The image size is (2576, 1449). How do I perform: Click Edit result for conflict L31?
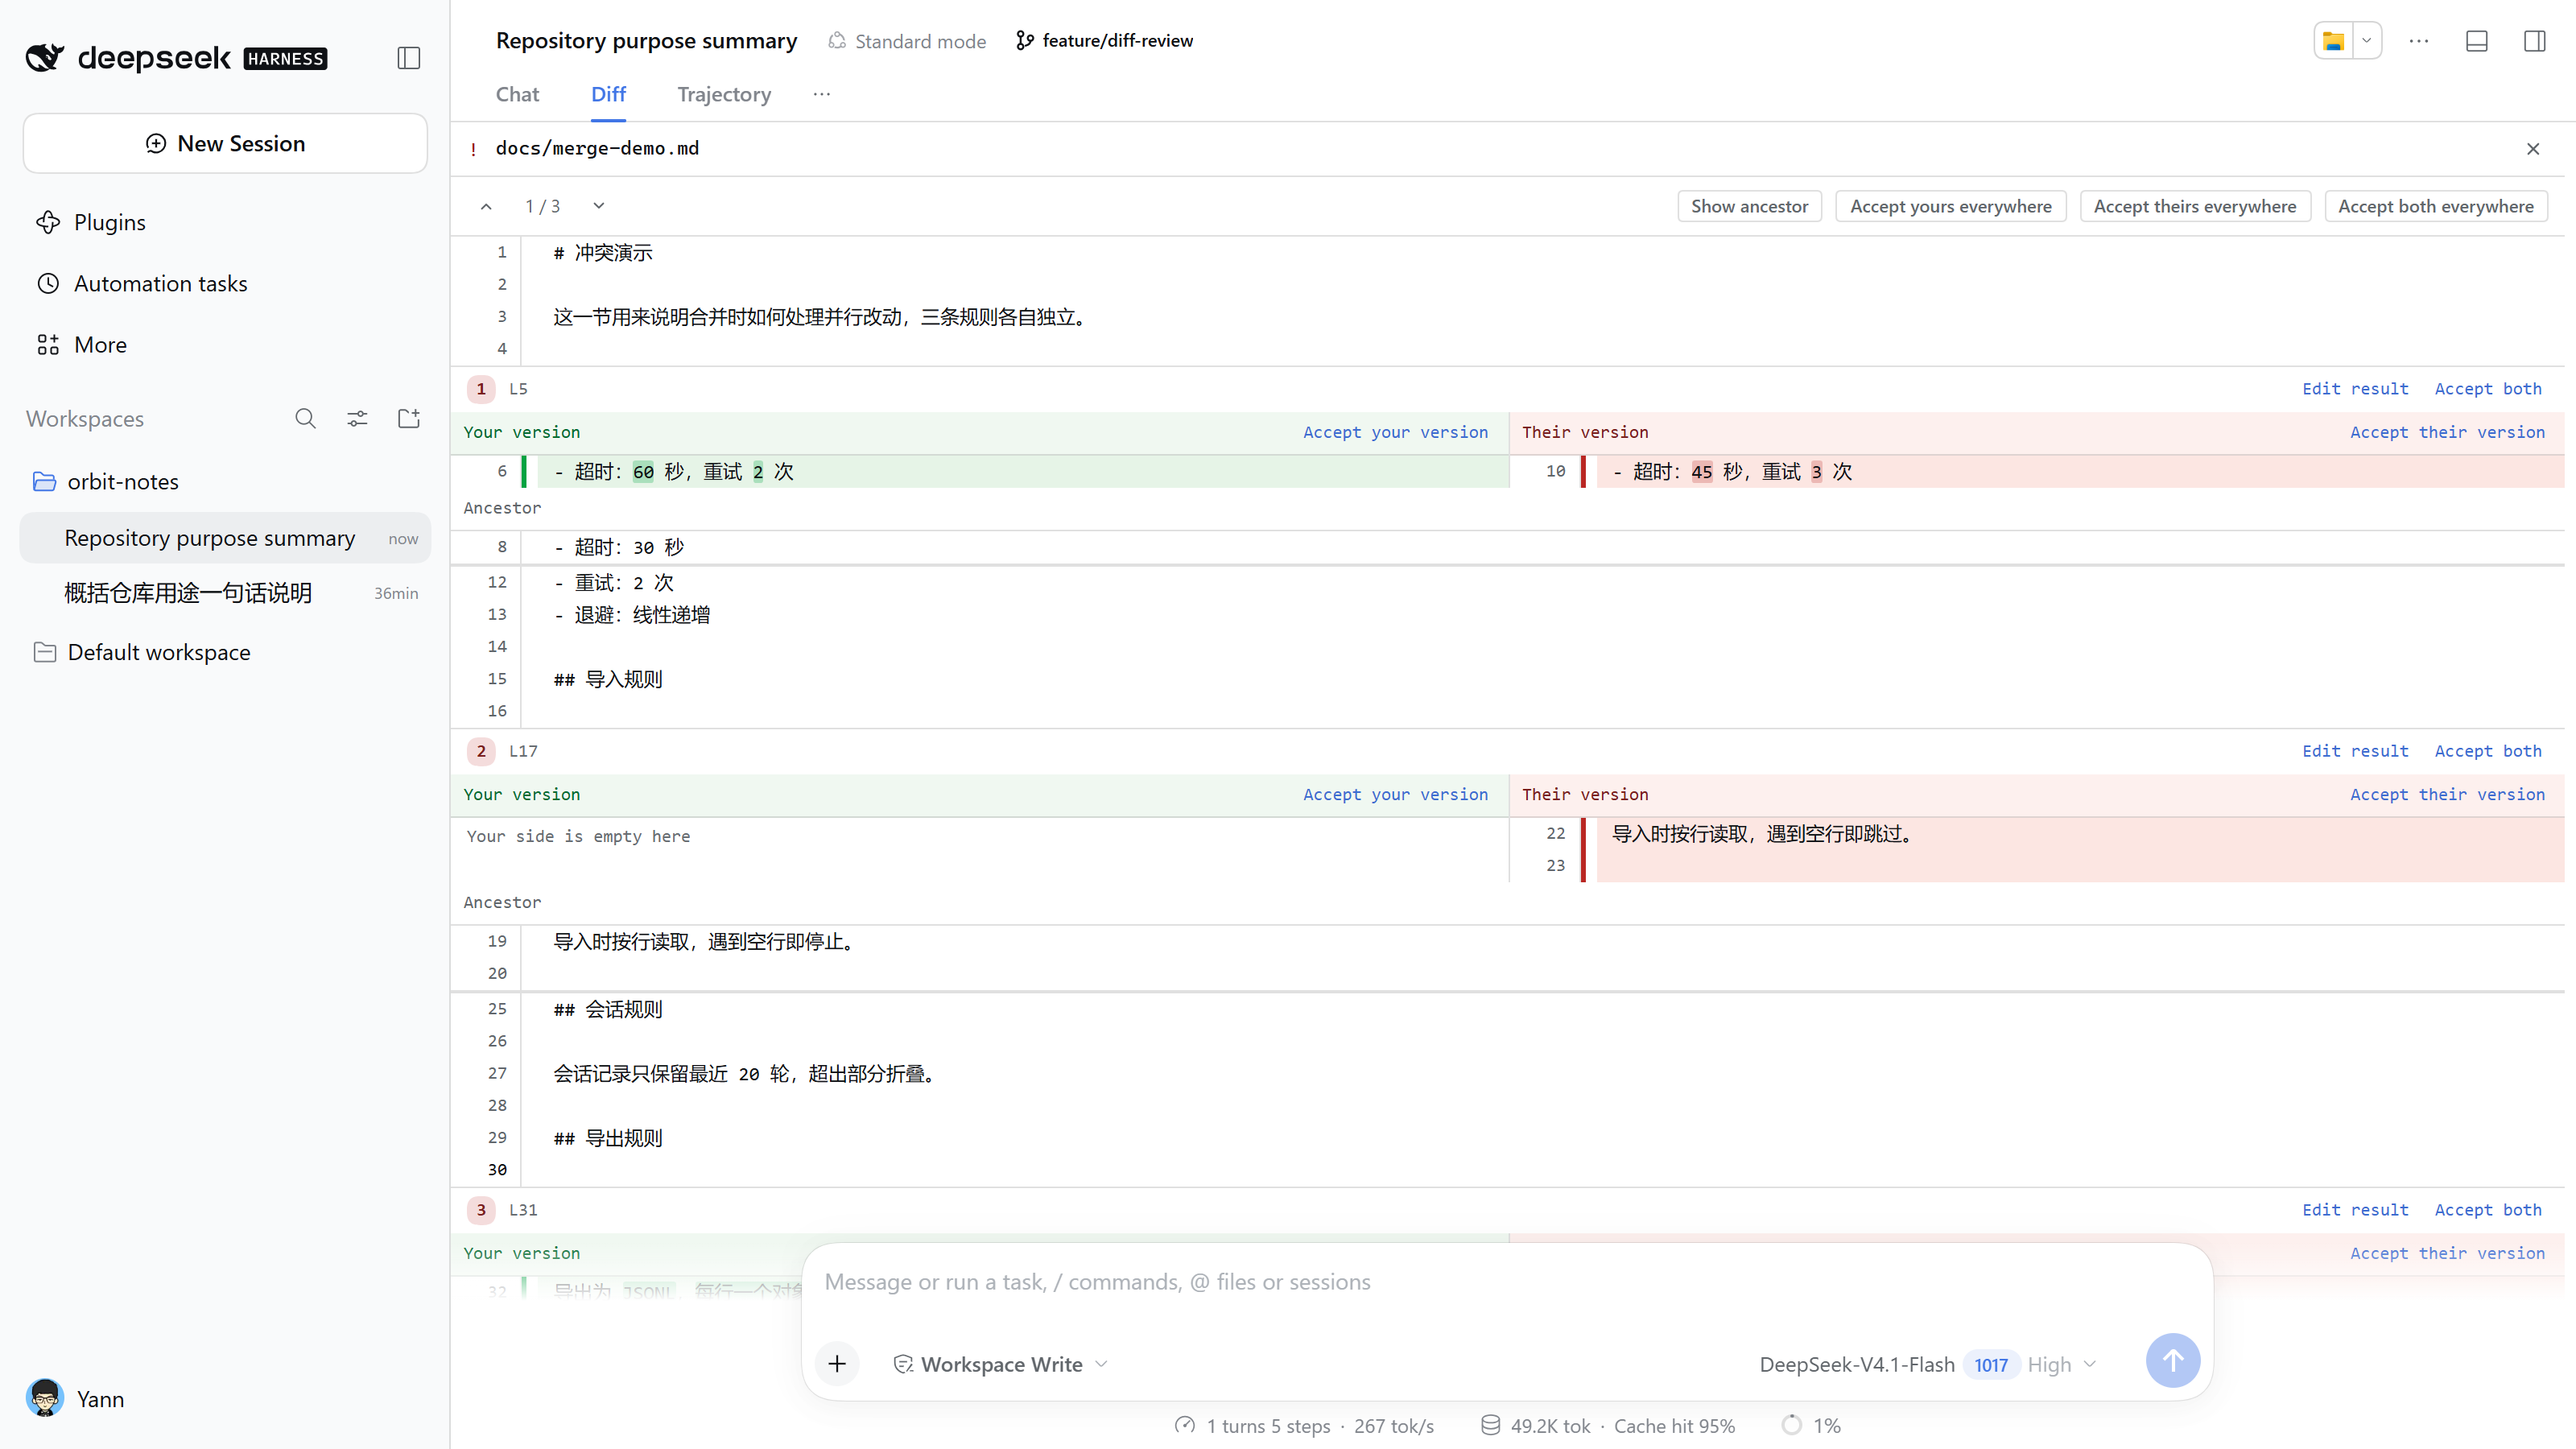click(2355, 1209)
